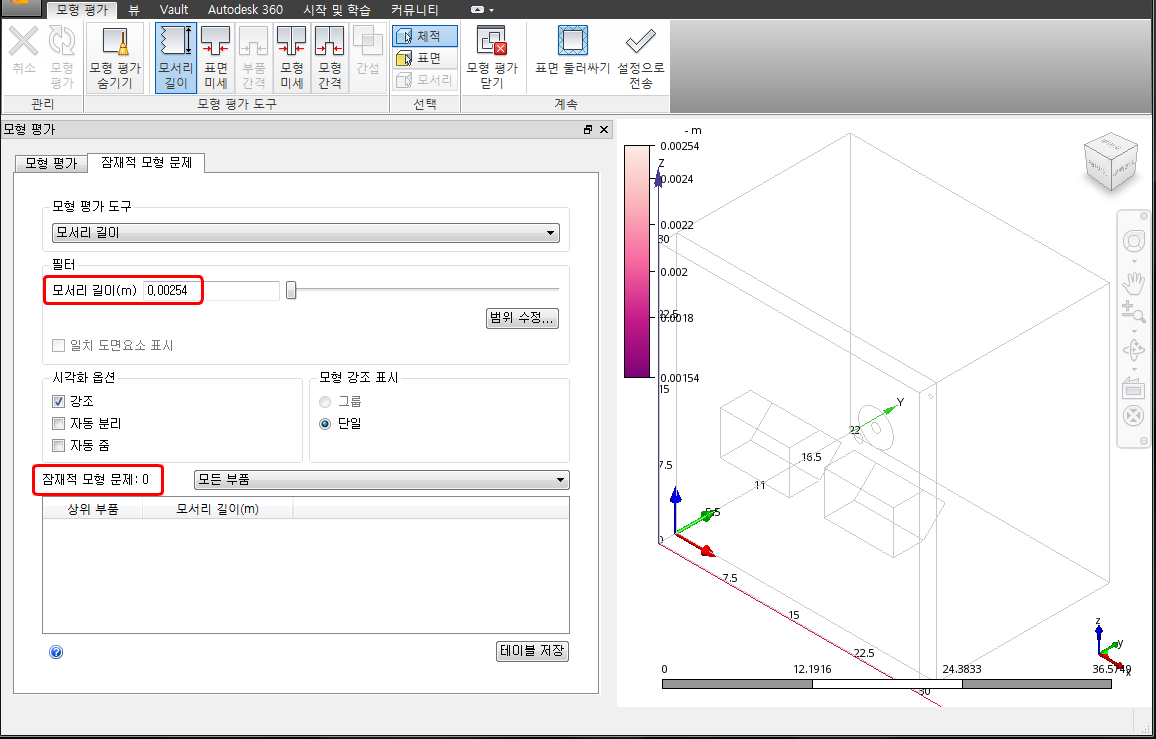Open the steering wheel in navigation bar
Screen dimensions: 1156x739
[x=1133, y=241]
